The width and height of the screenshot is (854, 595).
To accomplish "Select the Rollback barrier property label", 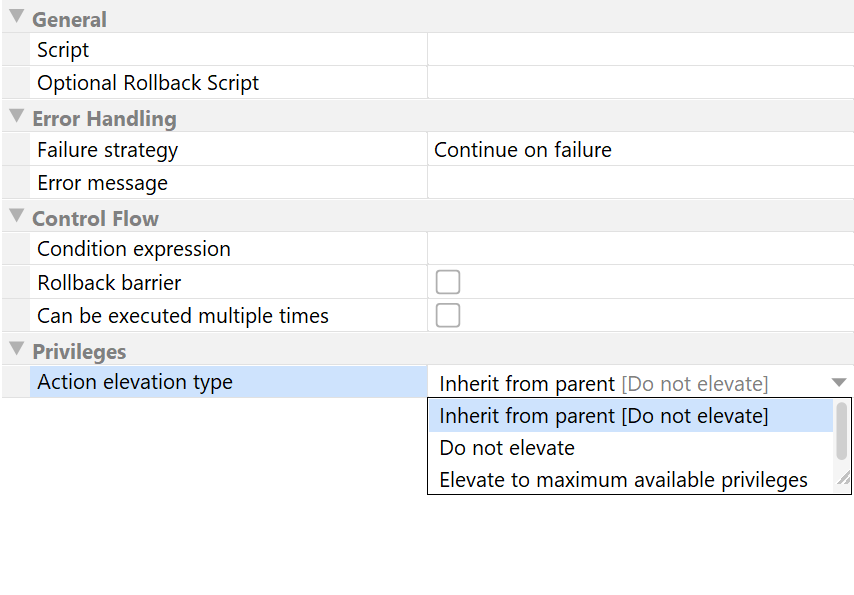I will [110, 282].
